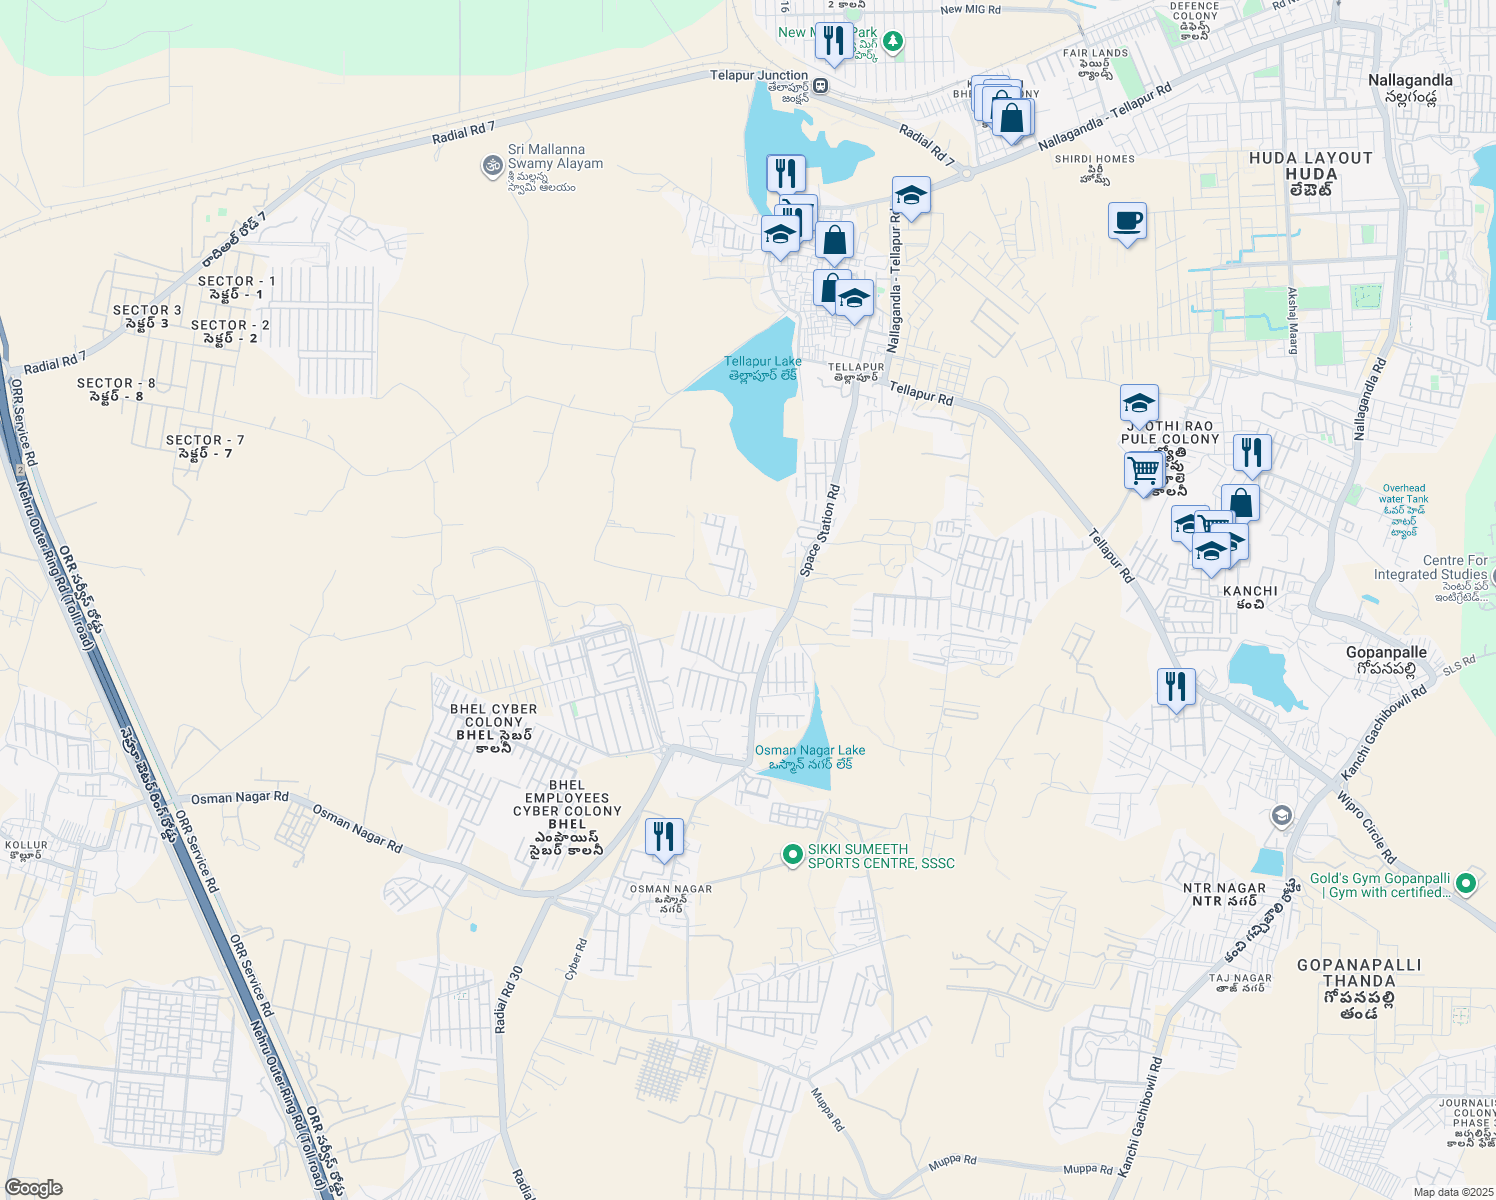
Task: Select the school marker beside Wipro Circle Rd
Action: [x=1280, y=816]
